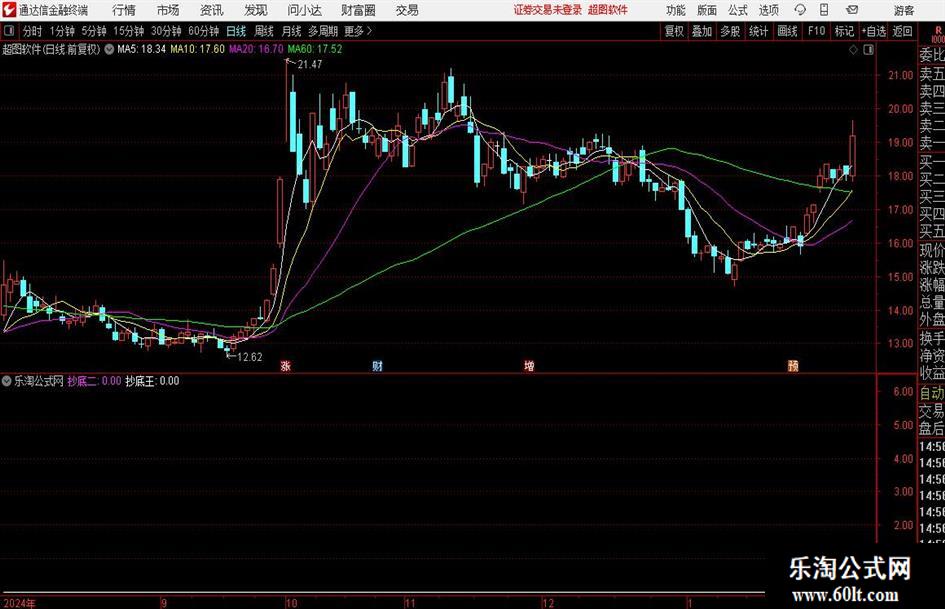Open the 多周期 multi-period view
Screen dimensions: 945x609
[x=323, y=31]
